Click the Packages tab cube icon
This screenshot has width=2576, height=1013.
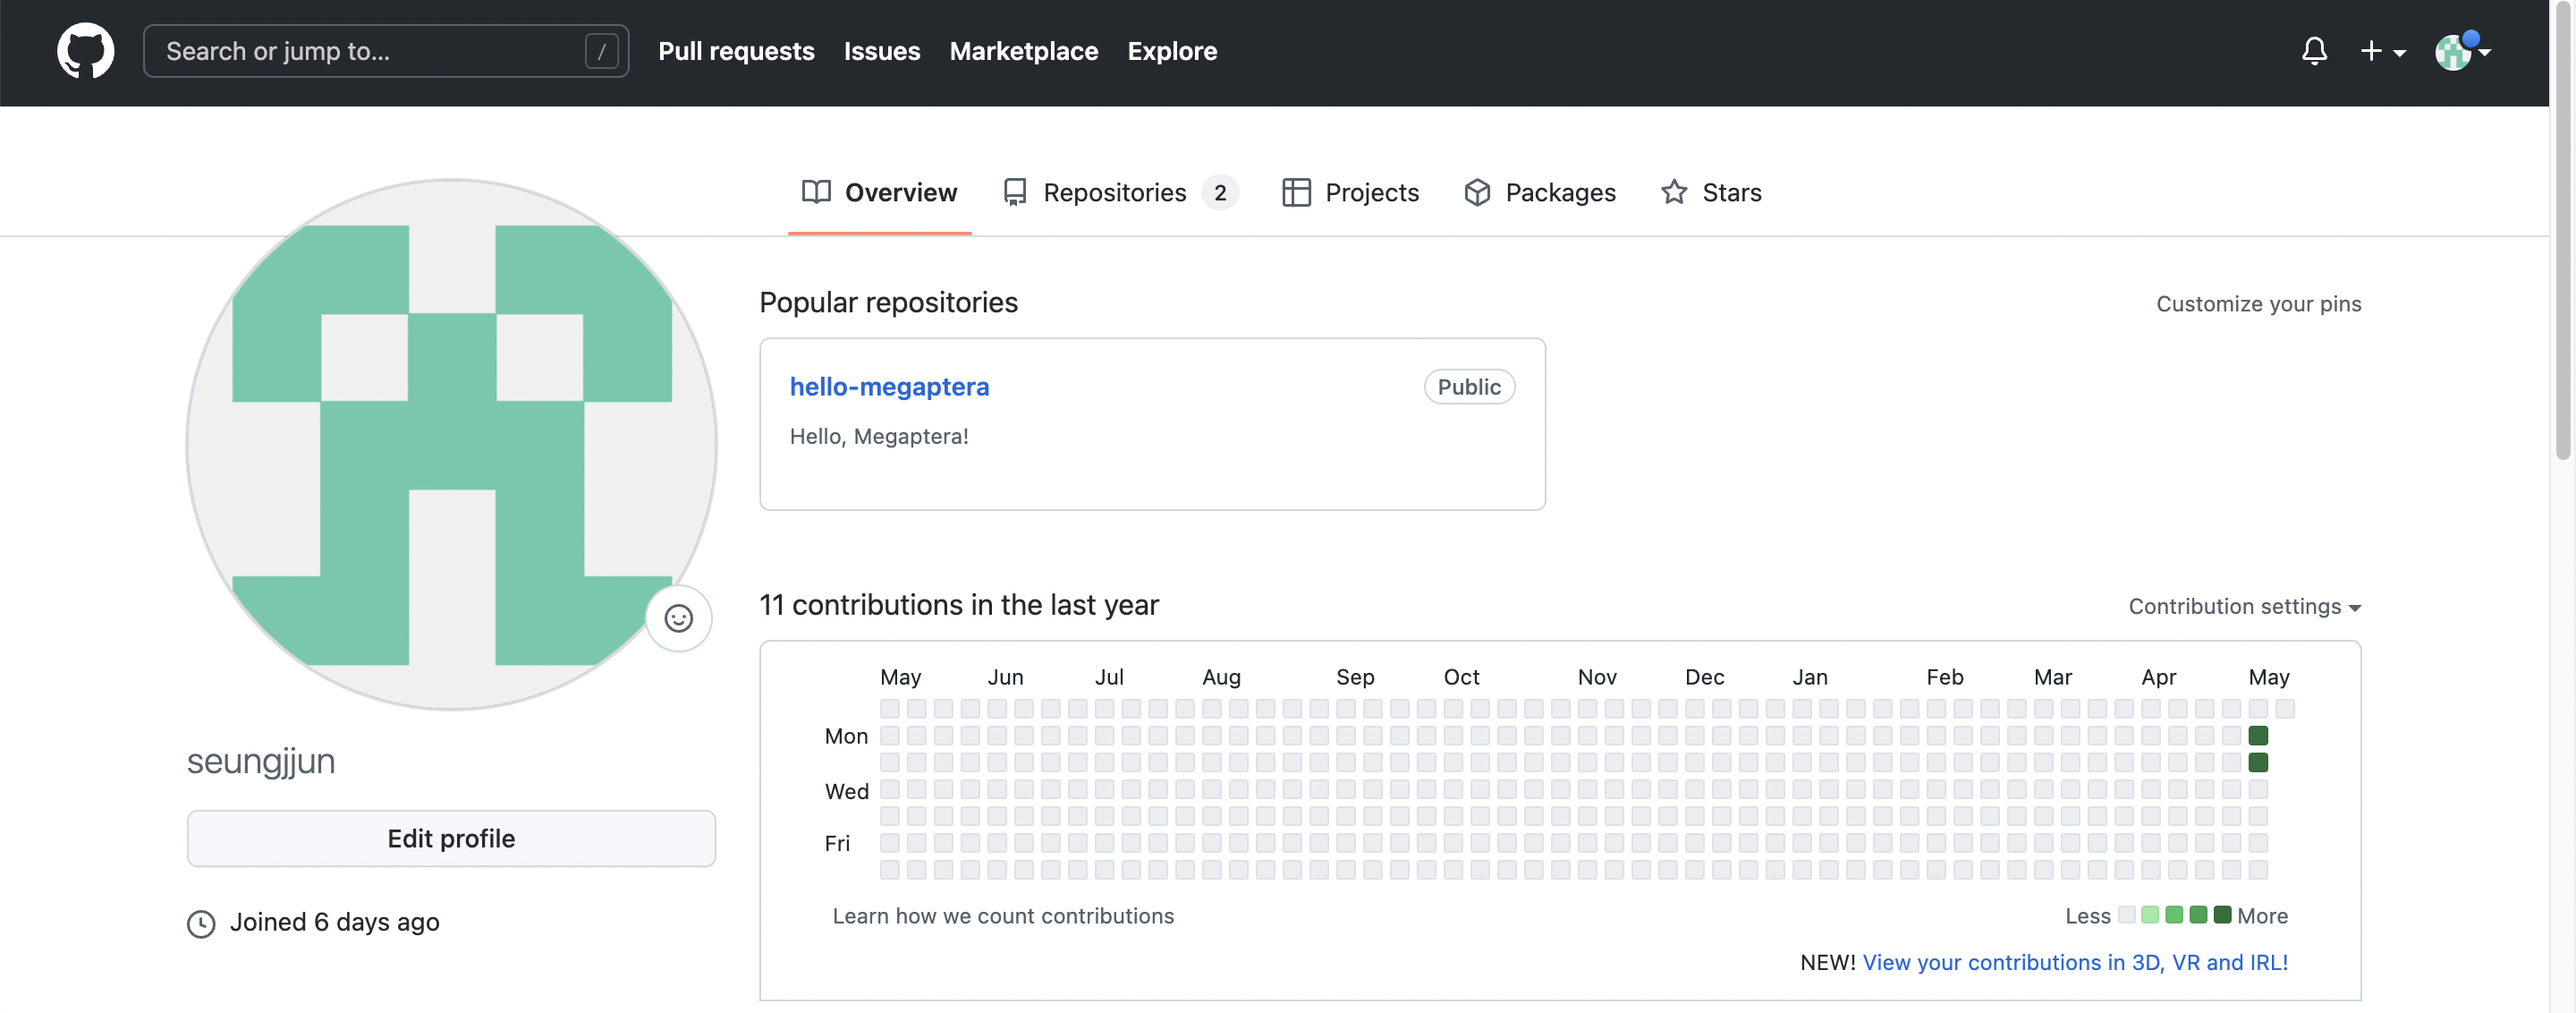(1476, 192)
